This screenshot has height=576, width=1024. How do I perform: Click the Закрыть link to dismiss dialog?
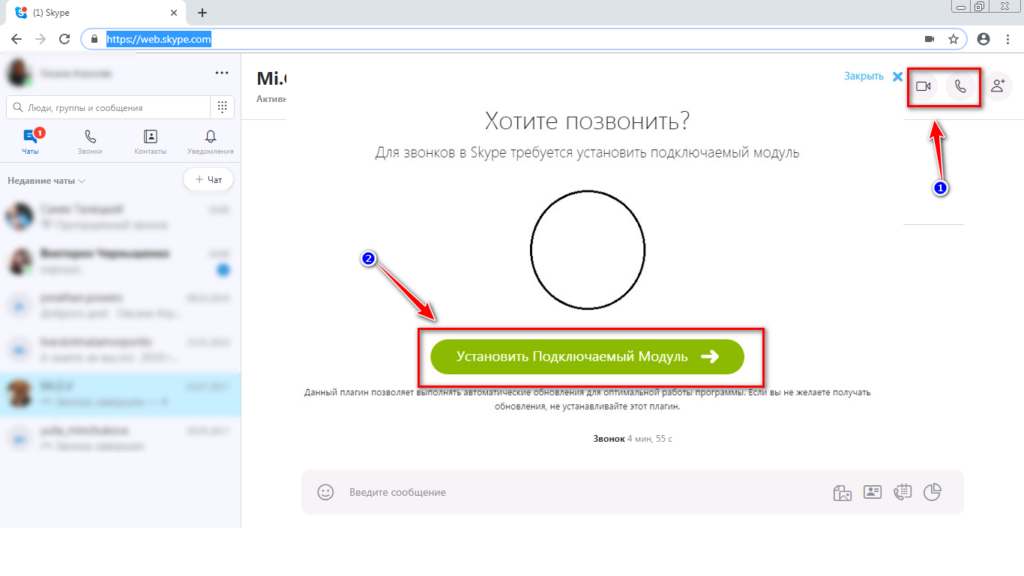coord(863,76)
